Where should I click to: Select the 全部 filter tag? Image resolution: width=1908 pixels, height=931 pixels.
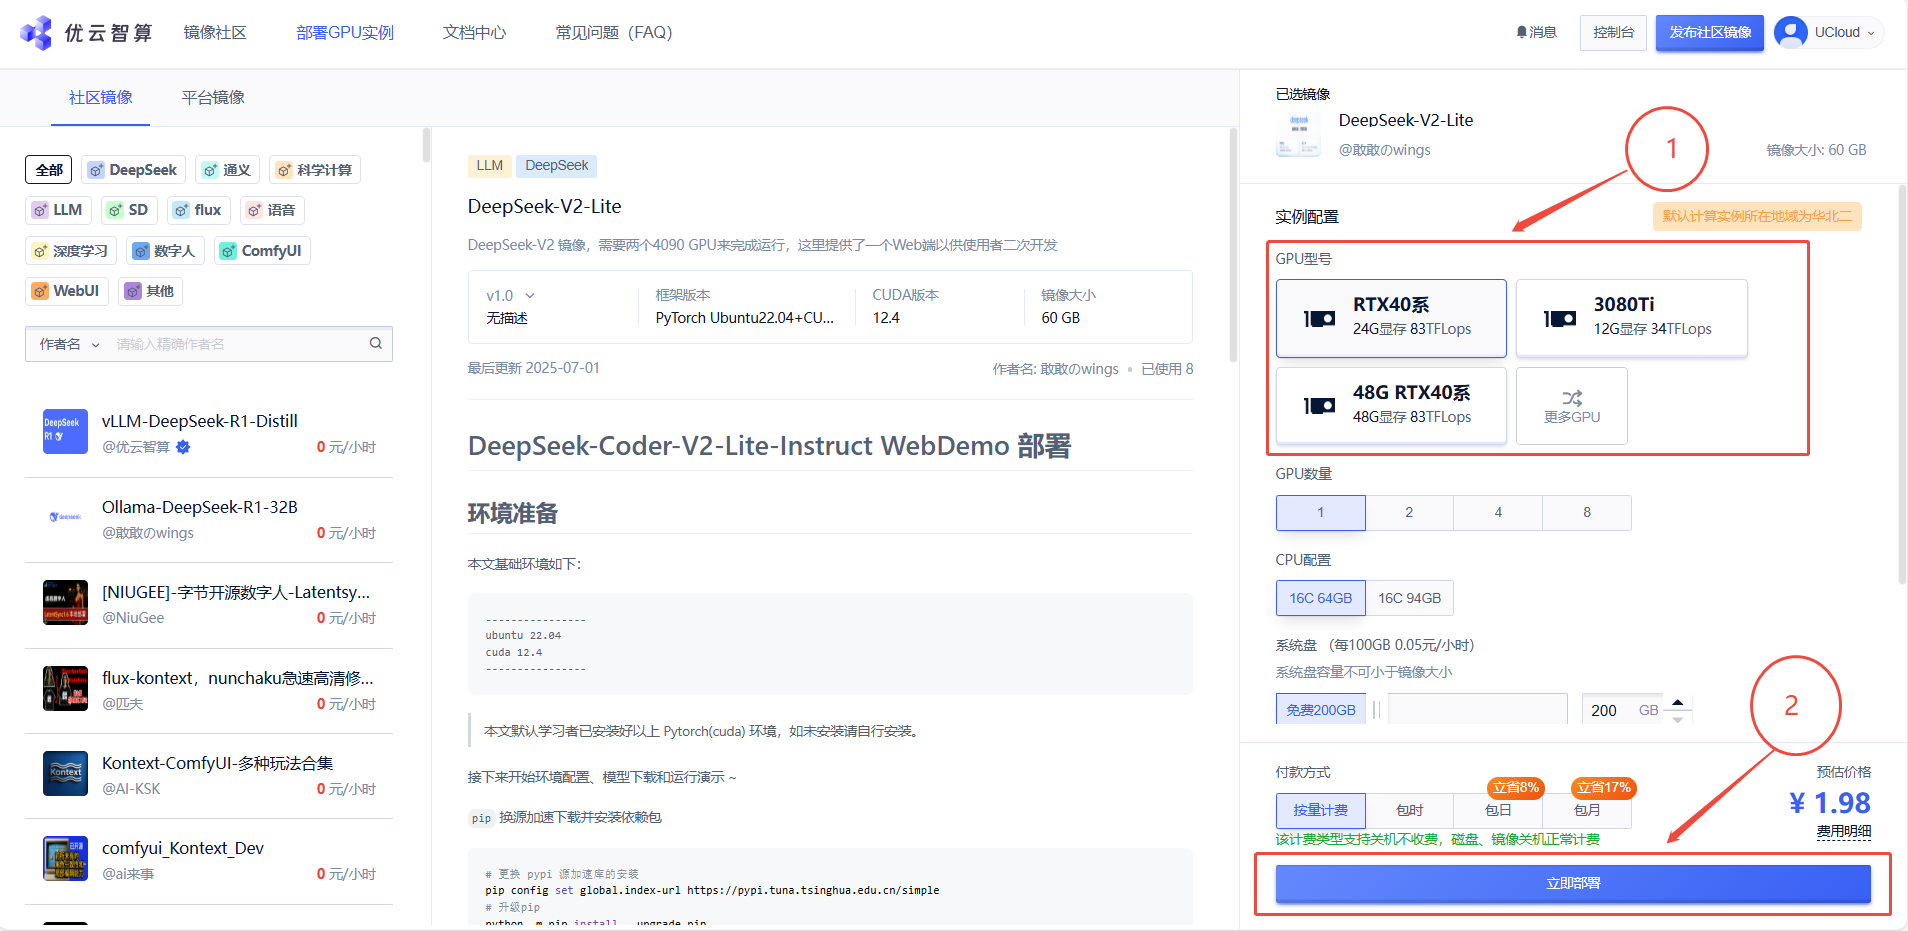coord(49,170)
